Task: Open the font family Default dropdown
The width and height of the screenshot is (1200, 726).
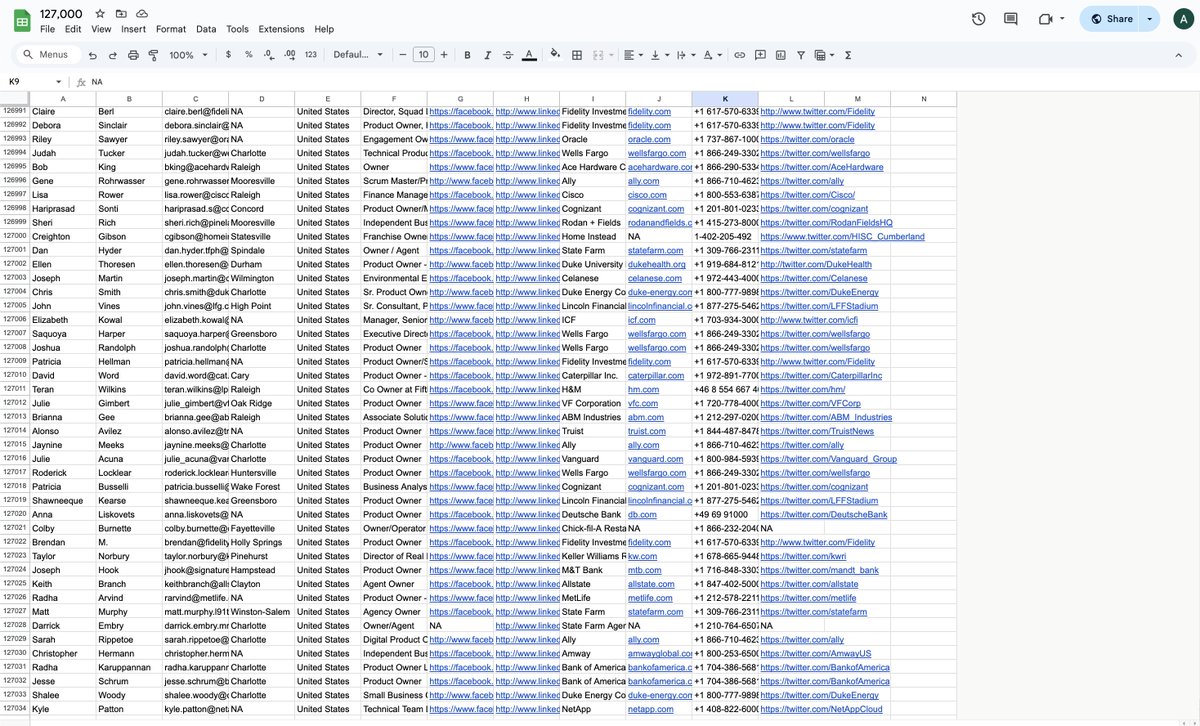Action: coord(358,55)
